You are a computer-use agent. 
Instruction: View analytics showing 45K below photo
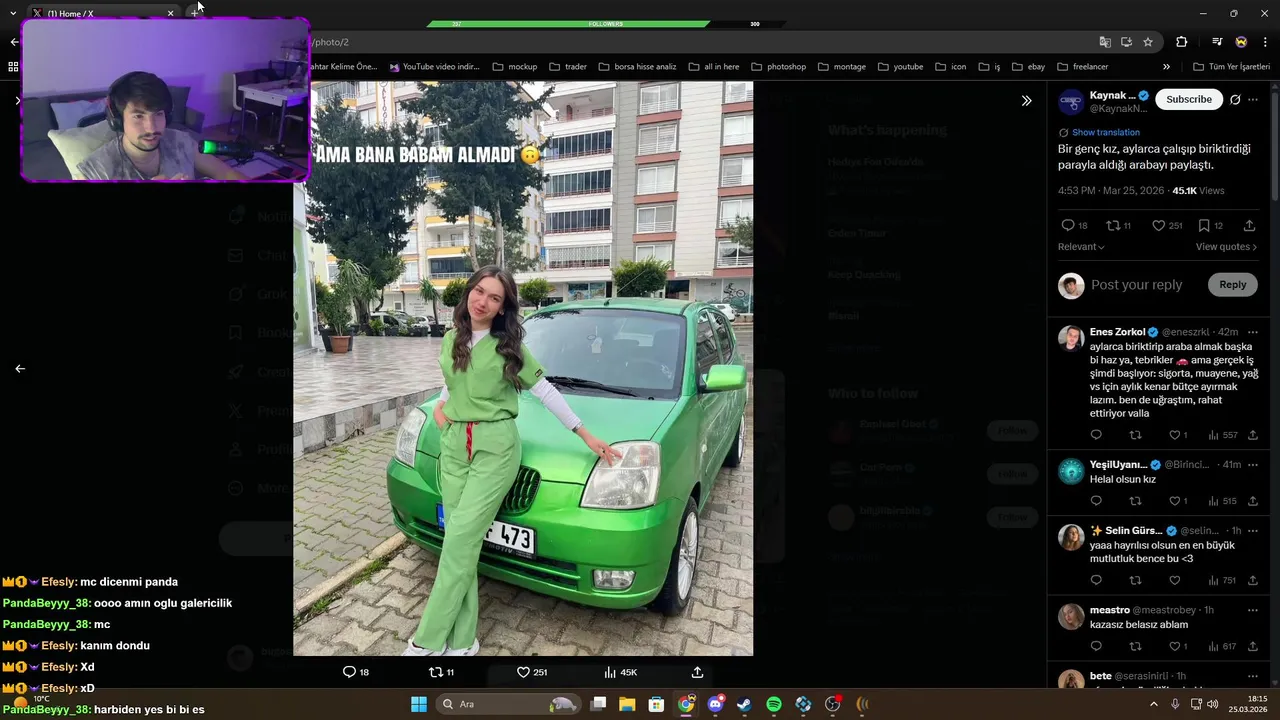pos(620,672)
